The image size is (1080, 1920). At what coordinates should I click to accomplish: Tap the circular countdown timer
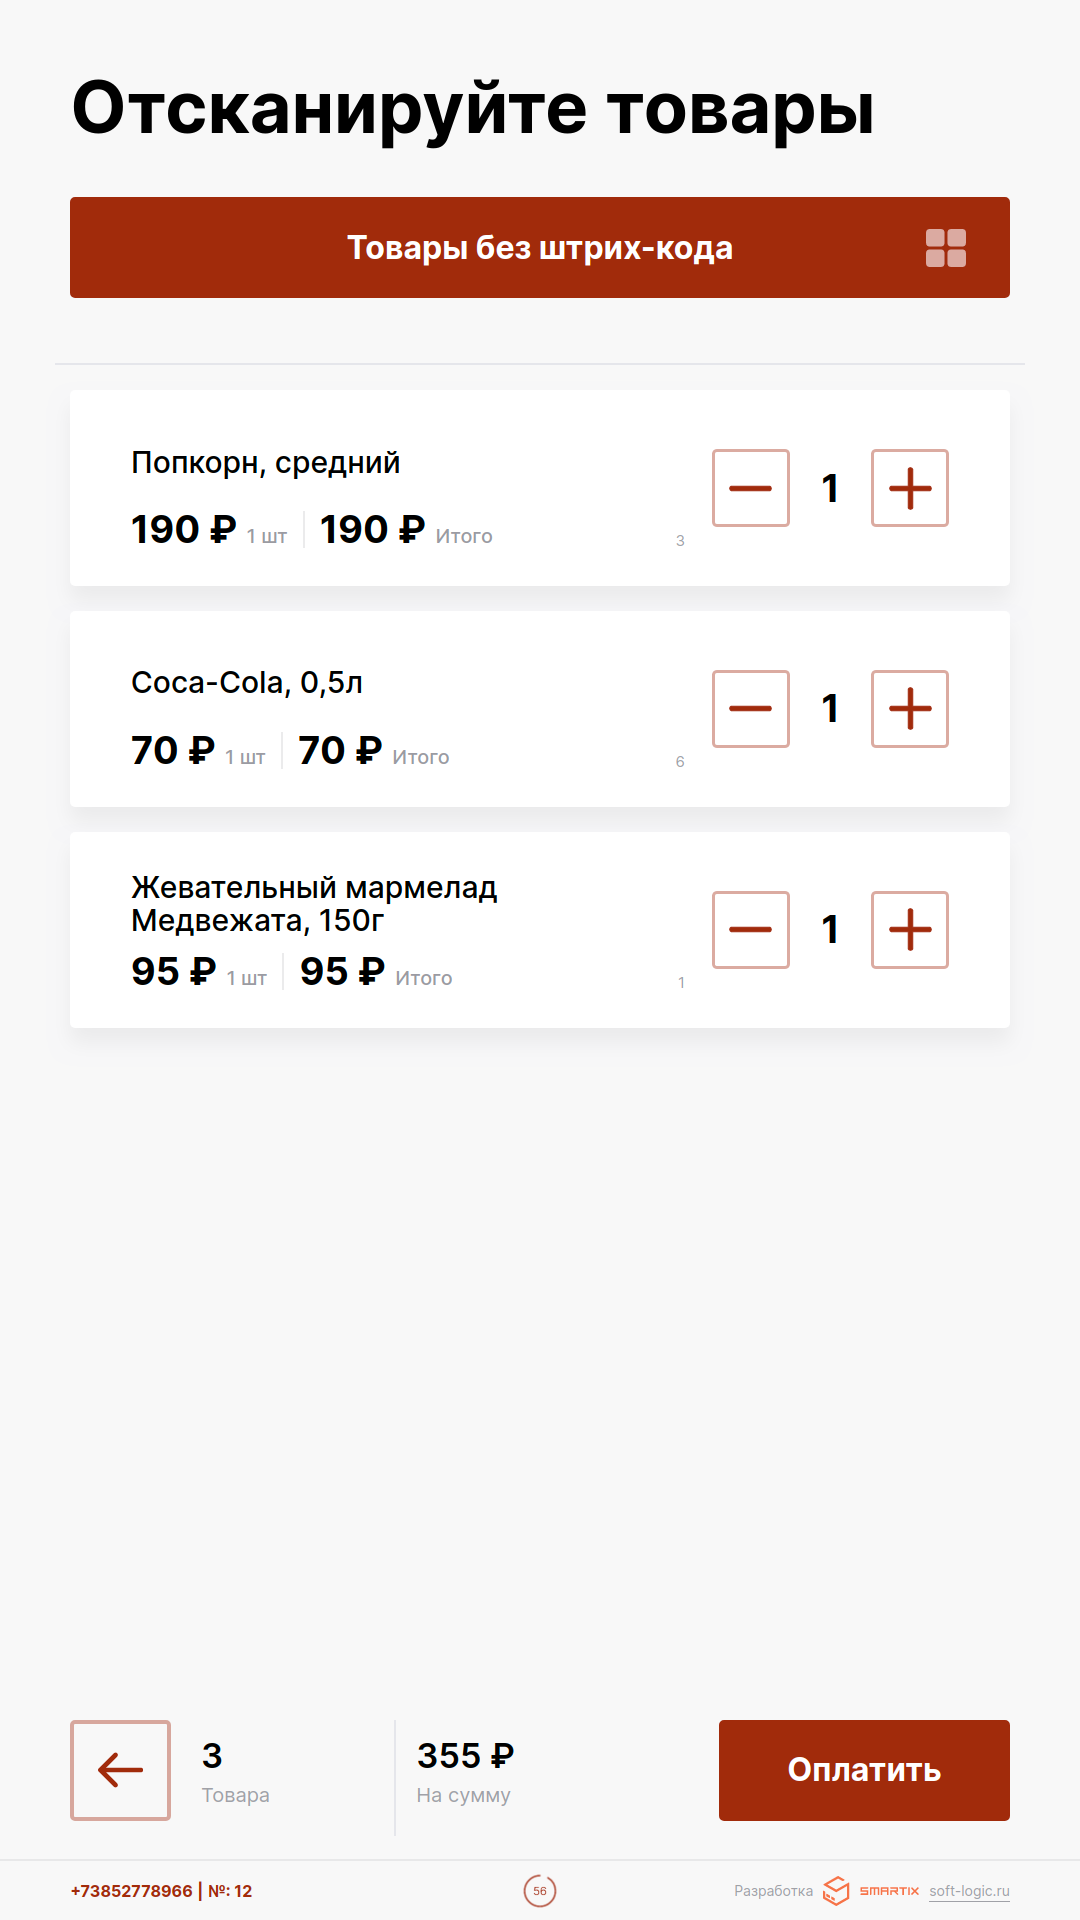pos(540,1891)
